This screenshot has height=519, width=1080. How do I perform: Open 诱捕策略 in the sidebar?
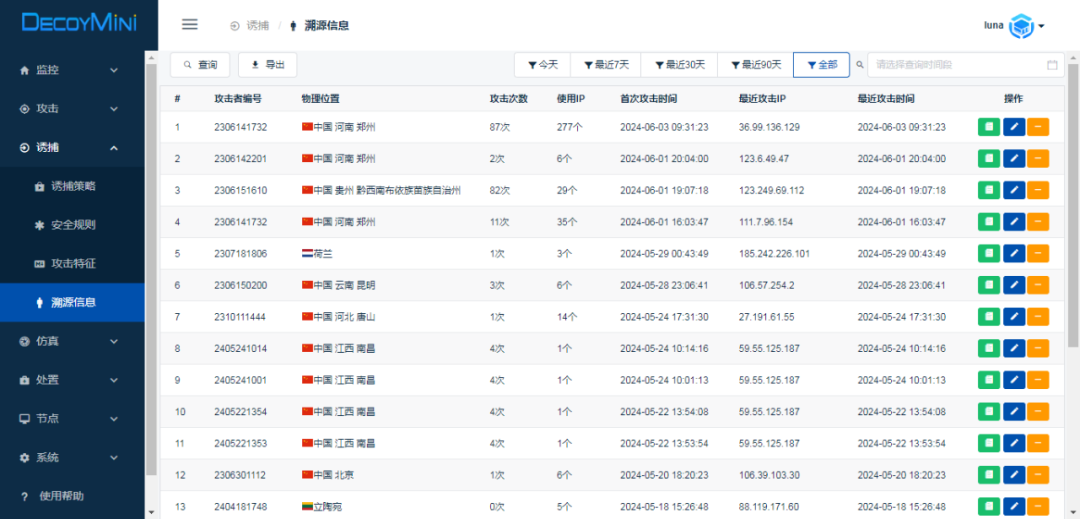[72, 187]
